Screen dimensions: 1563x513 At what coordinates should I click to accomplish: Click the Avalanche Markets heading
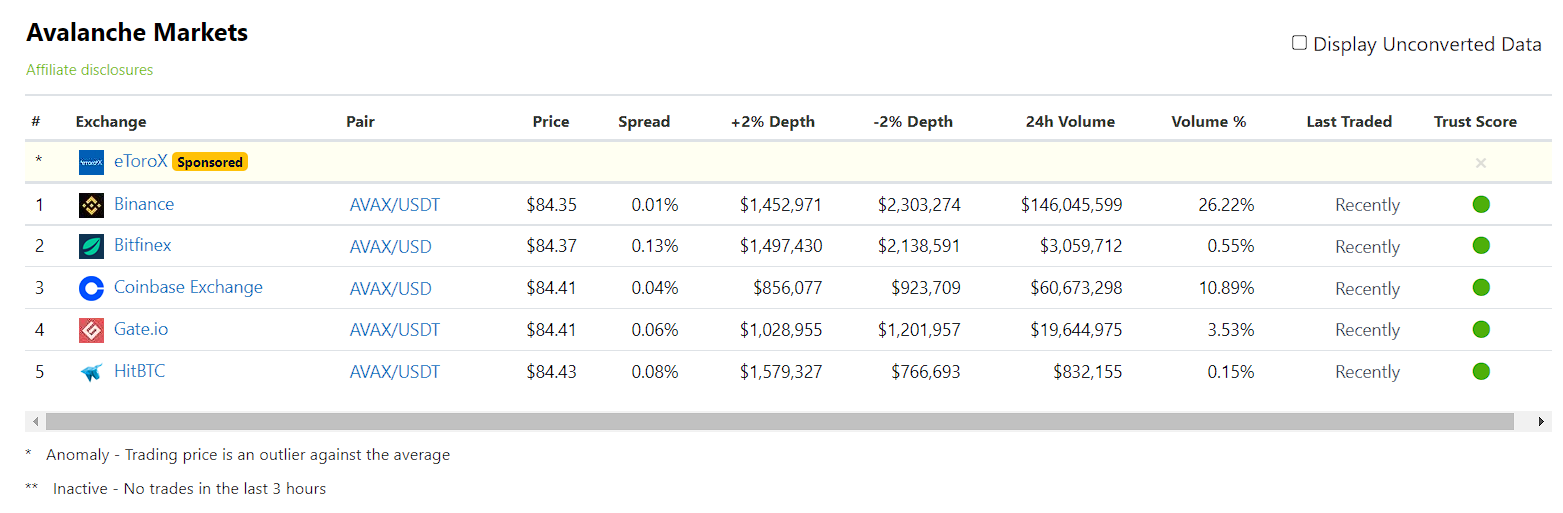[137, 32]
